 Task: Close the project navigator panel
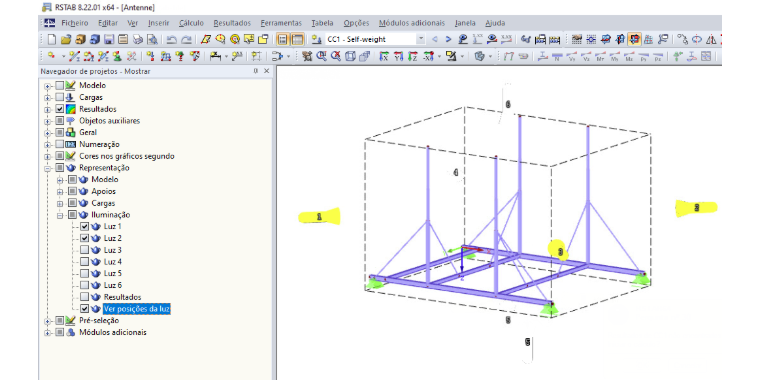click(266, 71)
